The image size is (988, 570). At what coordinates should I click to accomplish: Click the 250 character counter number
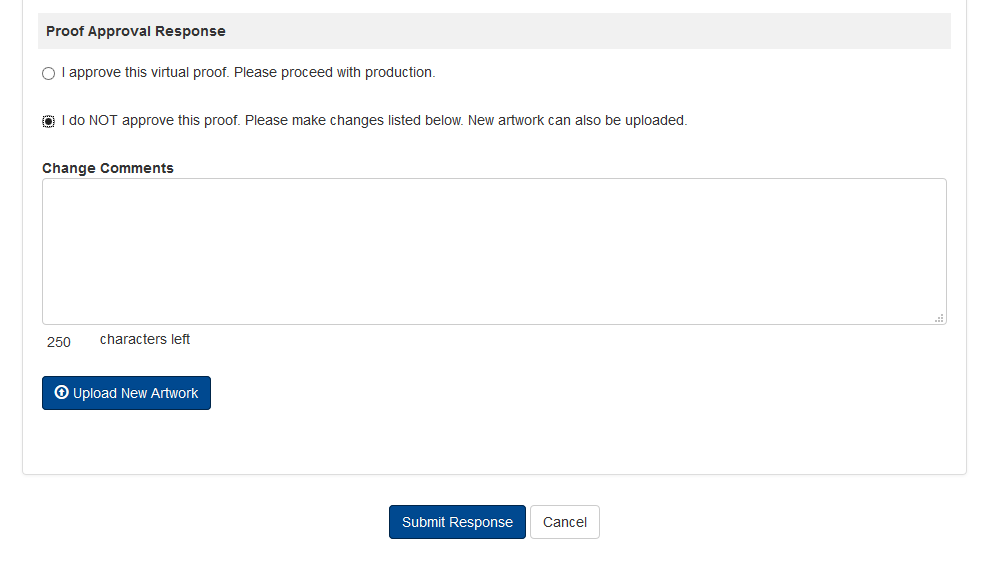(x=59, y=342)
